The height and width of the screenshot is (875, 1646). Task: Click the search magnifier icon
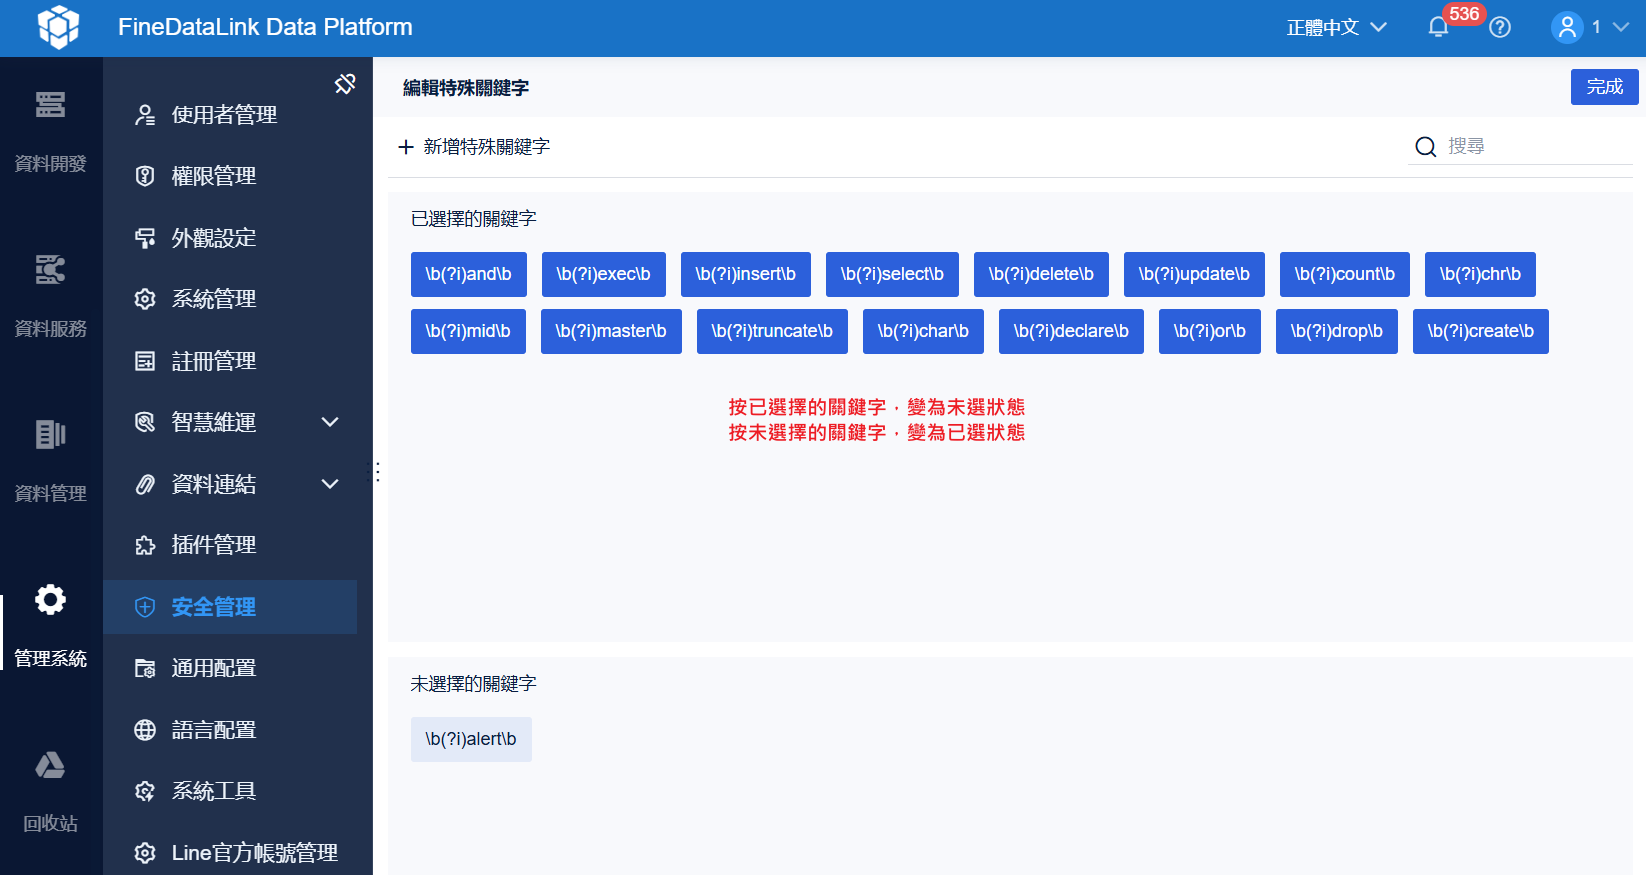pos(1426,147)
